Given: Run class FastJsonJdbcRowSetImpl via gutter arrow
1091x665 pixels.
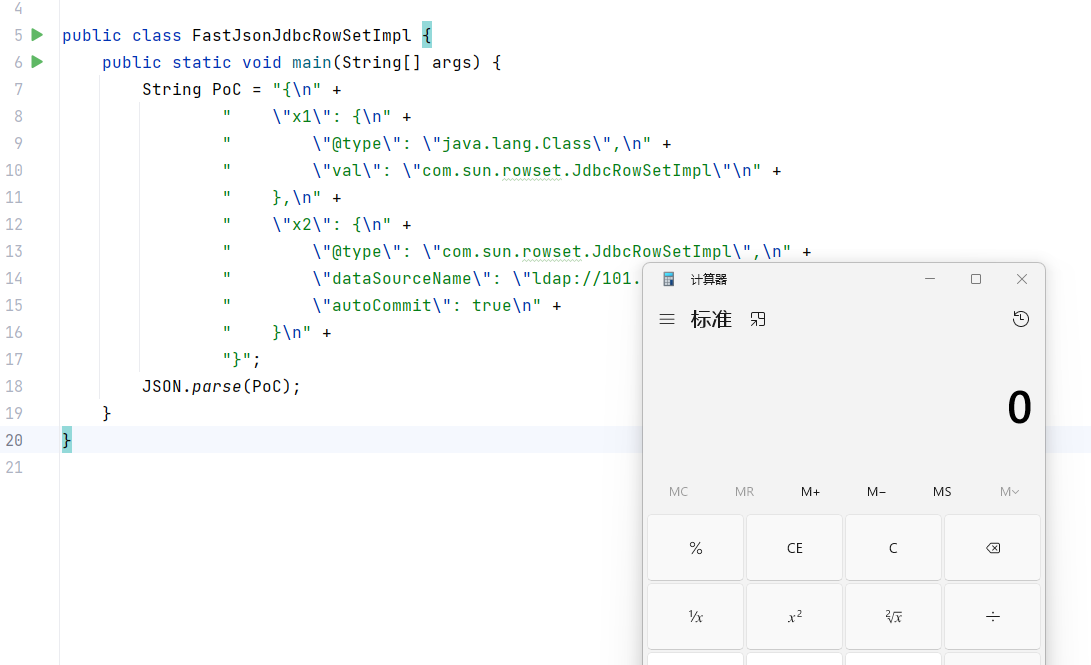Looking at the screenshot, I should (38, 35).
